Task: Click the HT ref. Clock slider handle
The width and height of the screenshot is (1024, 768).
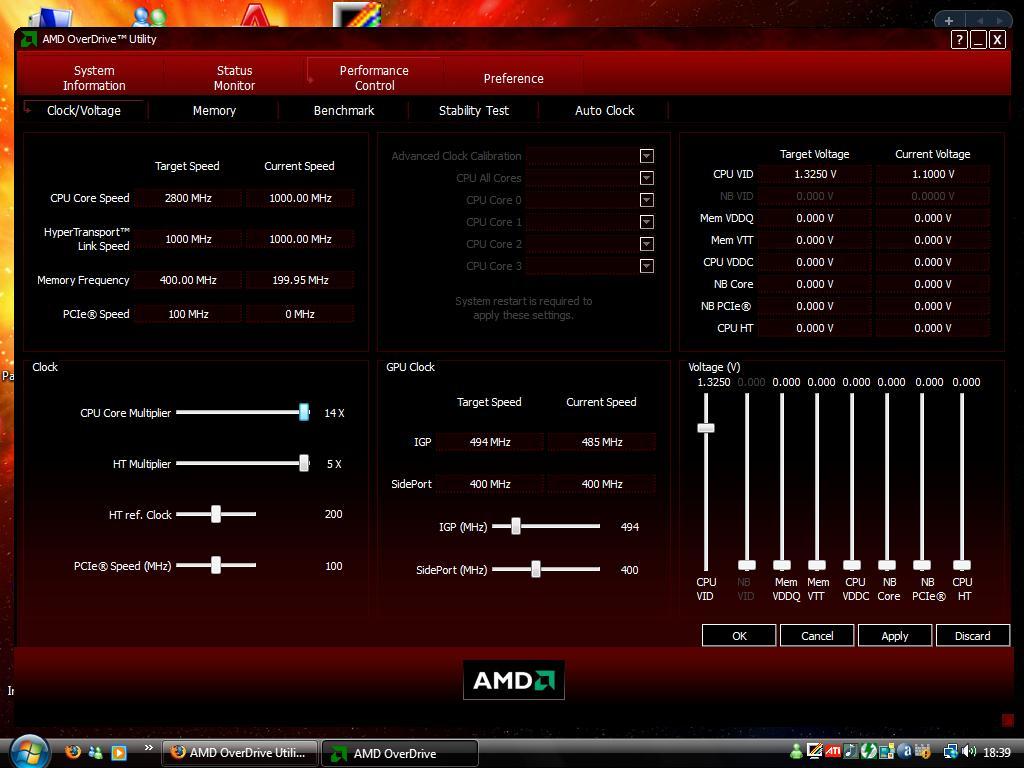Action: 216,514
